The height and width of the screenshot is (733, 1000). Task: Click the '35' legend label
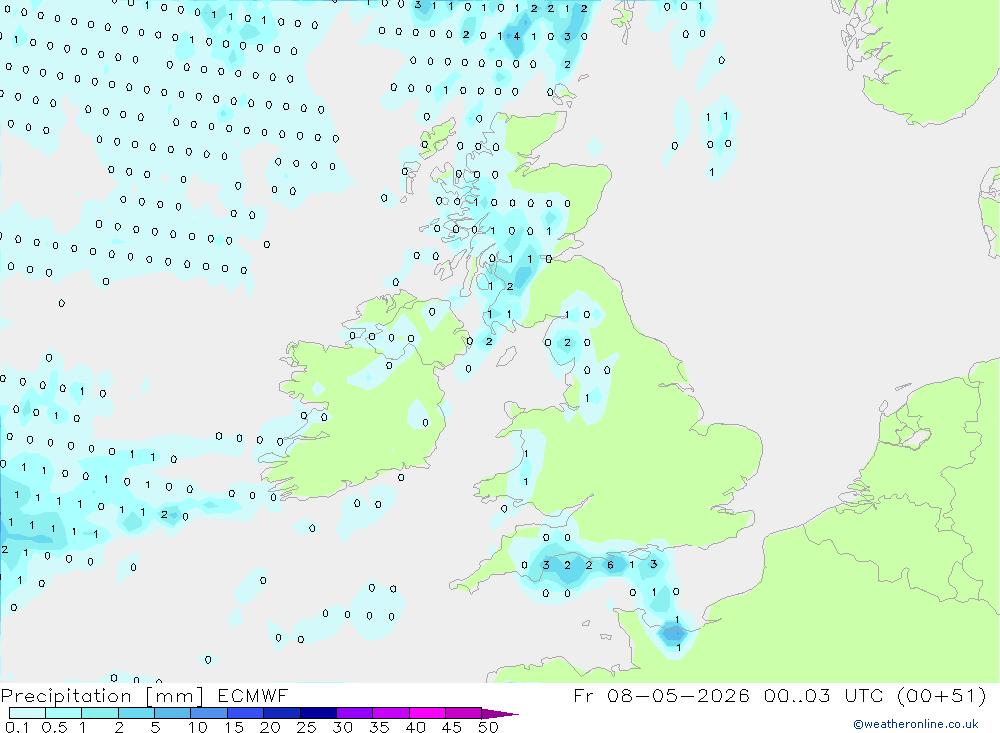tap(379, 727)
